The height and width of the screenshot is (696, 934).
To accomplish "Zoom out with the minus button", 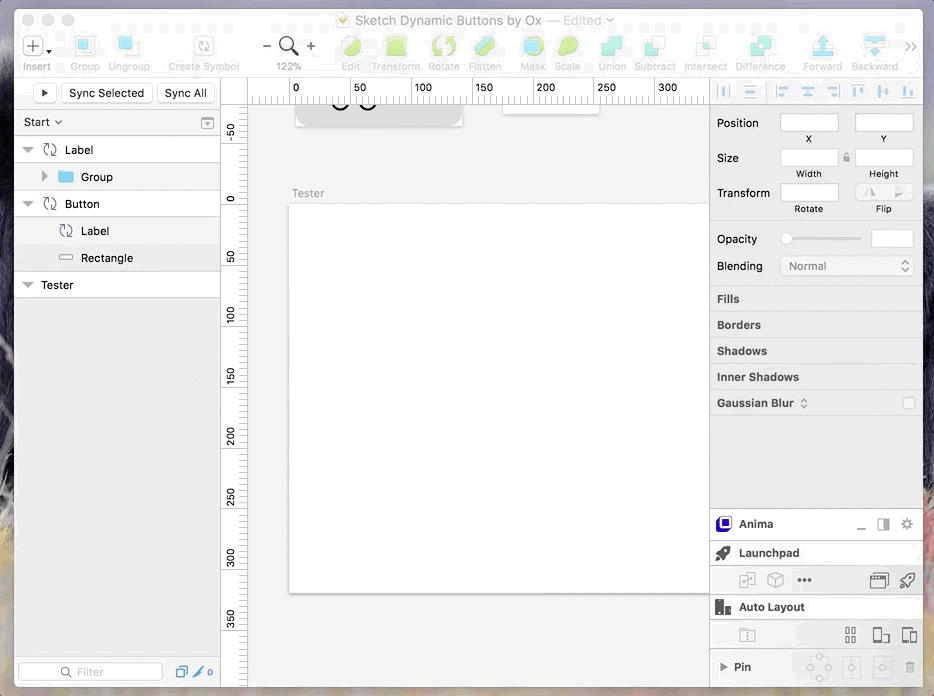I will coord(266,46).
